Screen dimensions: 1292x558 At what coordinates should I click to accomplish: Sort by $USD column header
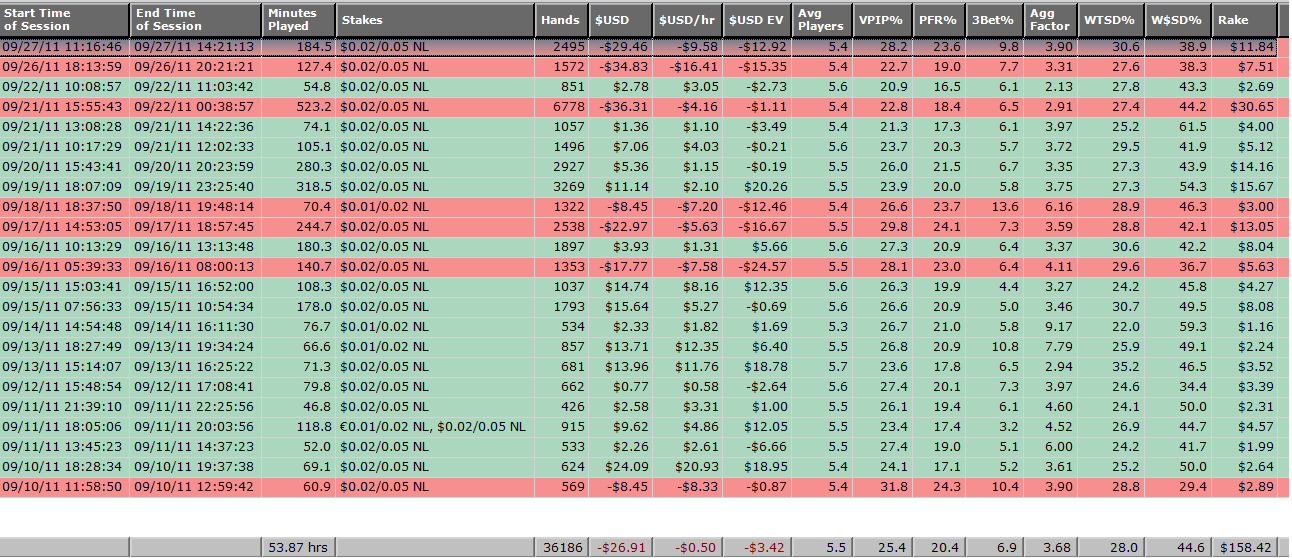[x=620, y=19]
